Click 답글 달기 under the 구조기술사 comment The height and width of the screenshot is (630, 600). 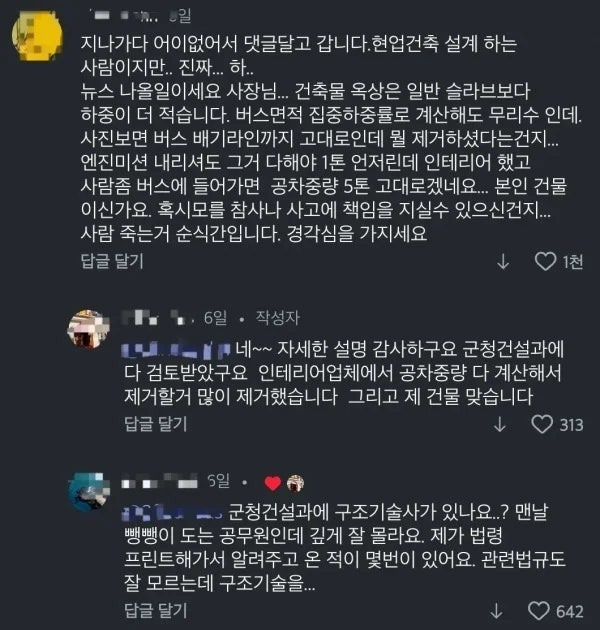[x=156, y=611]
